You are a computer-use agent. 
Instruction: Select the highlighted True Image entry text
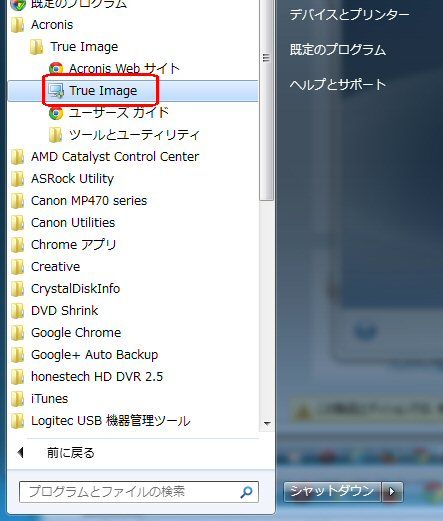tap(103, 91)
